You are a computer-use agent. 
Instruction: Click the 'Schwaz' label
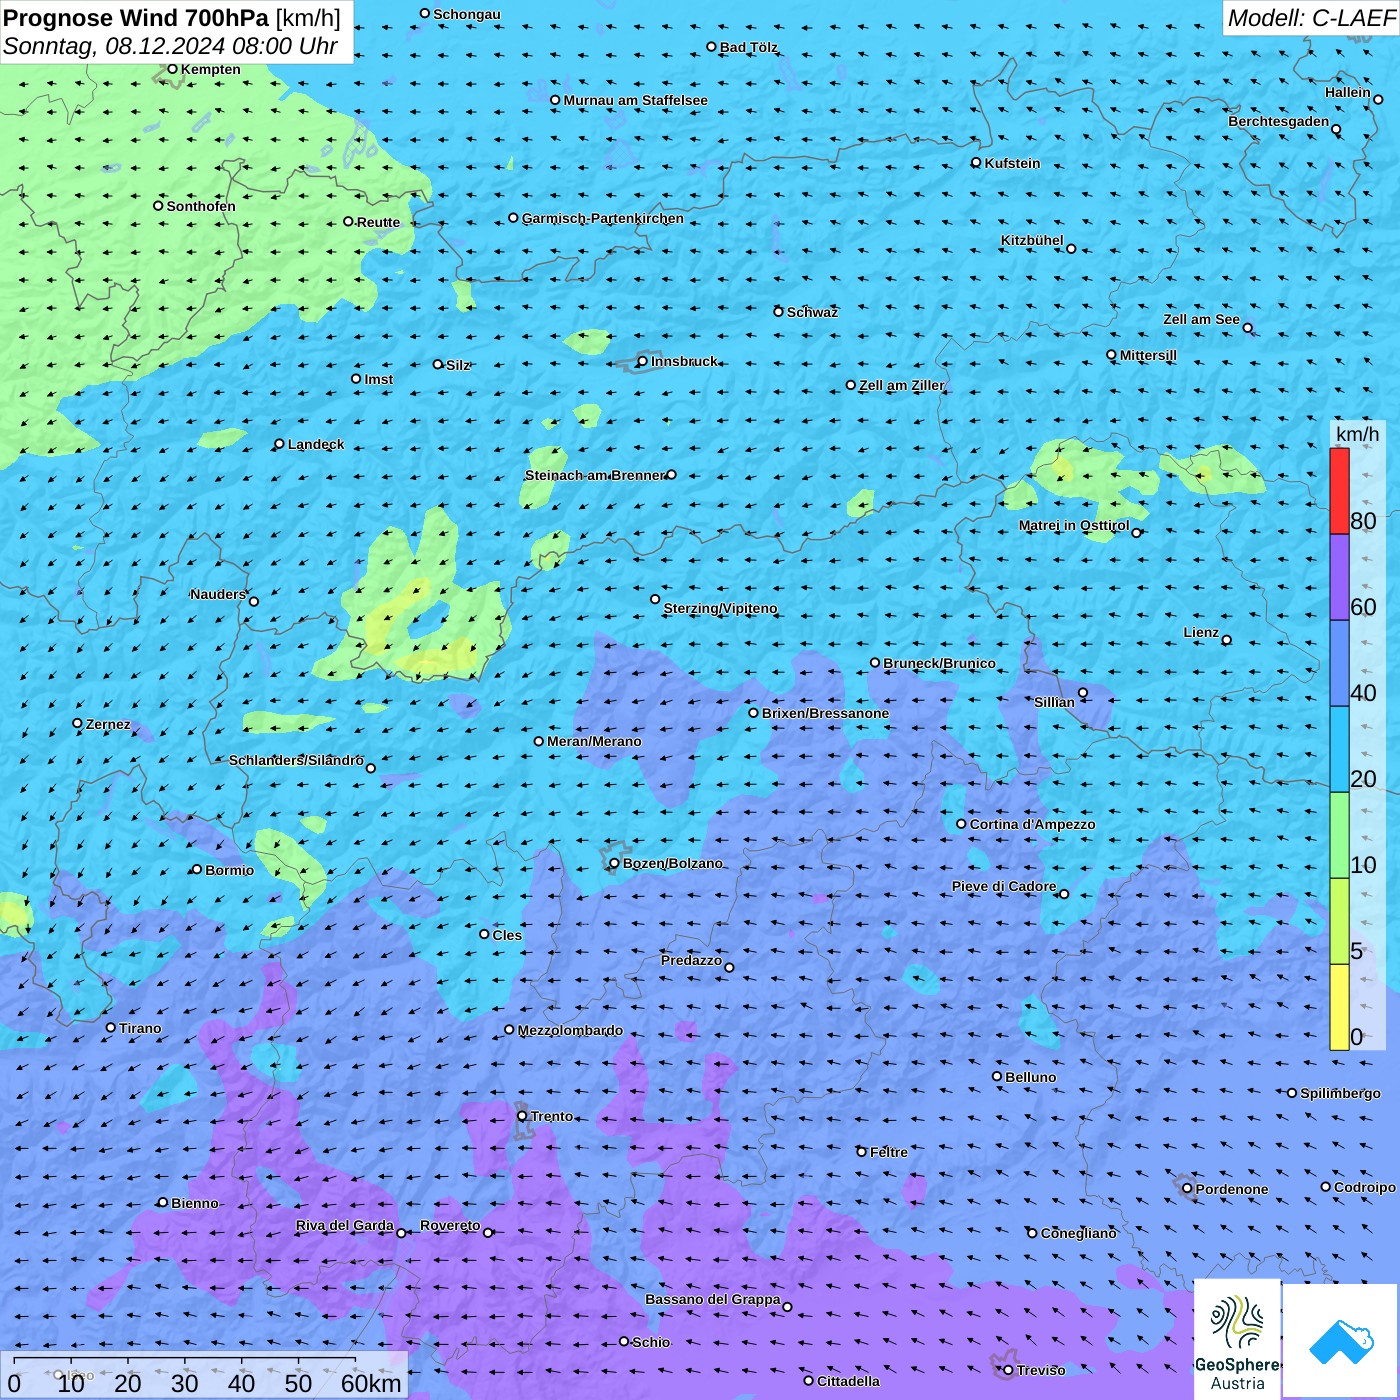[812, 312]
